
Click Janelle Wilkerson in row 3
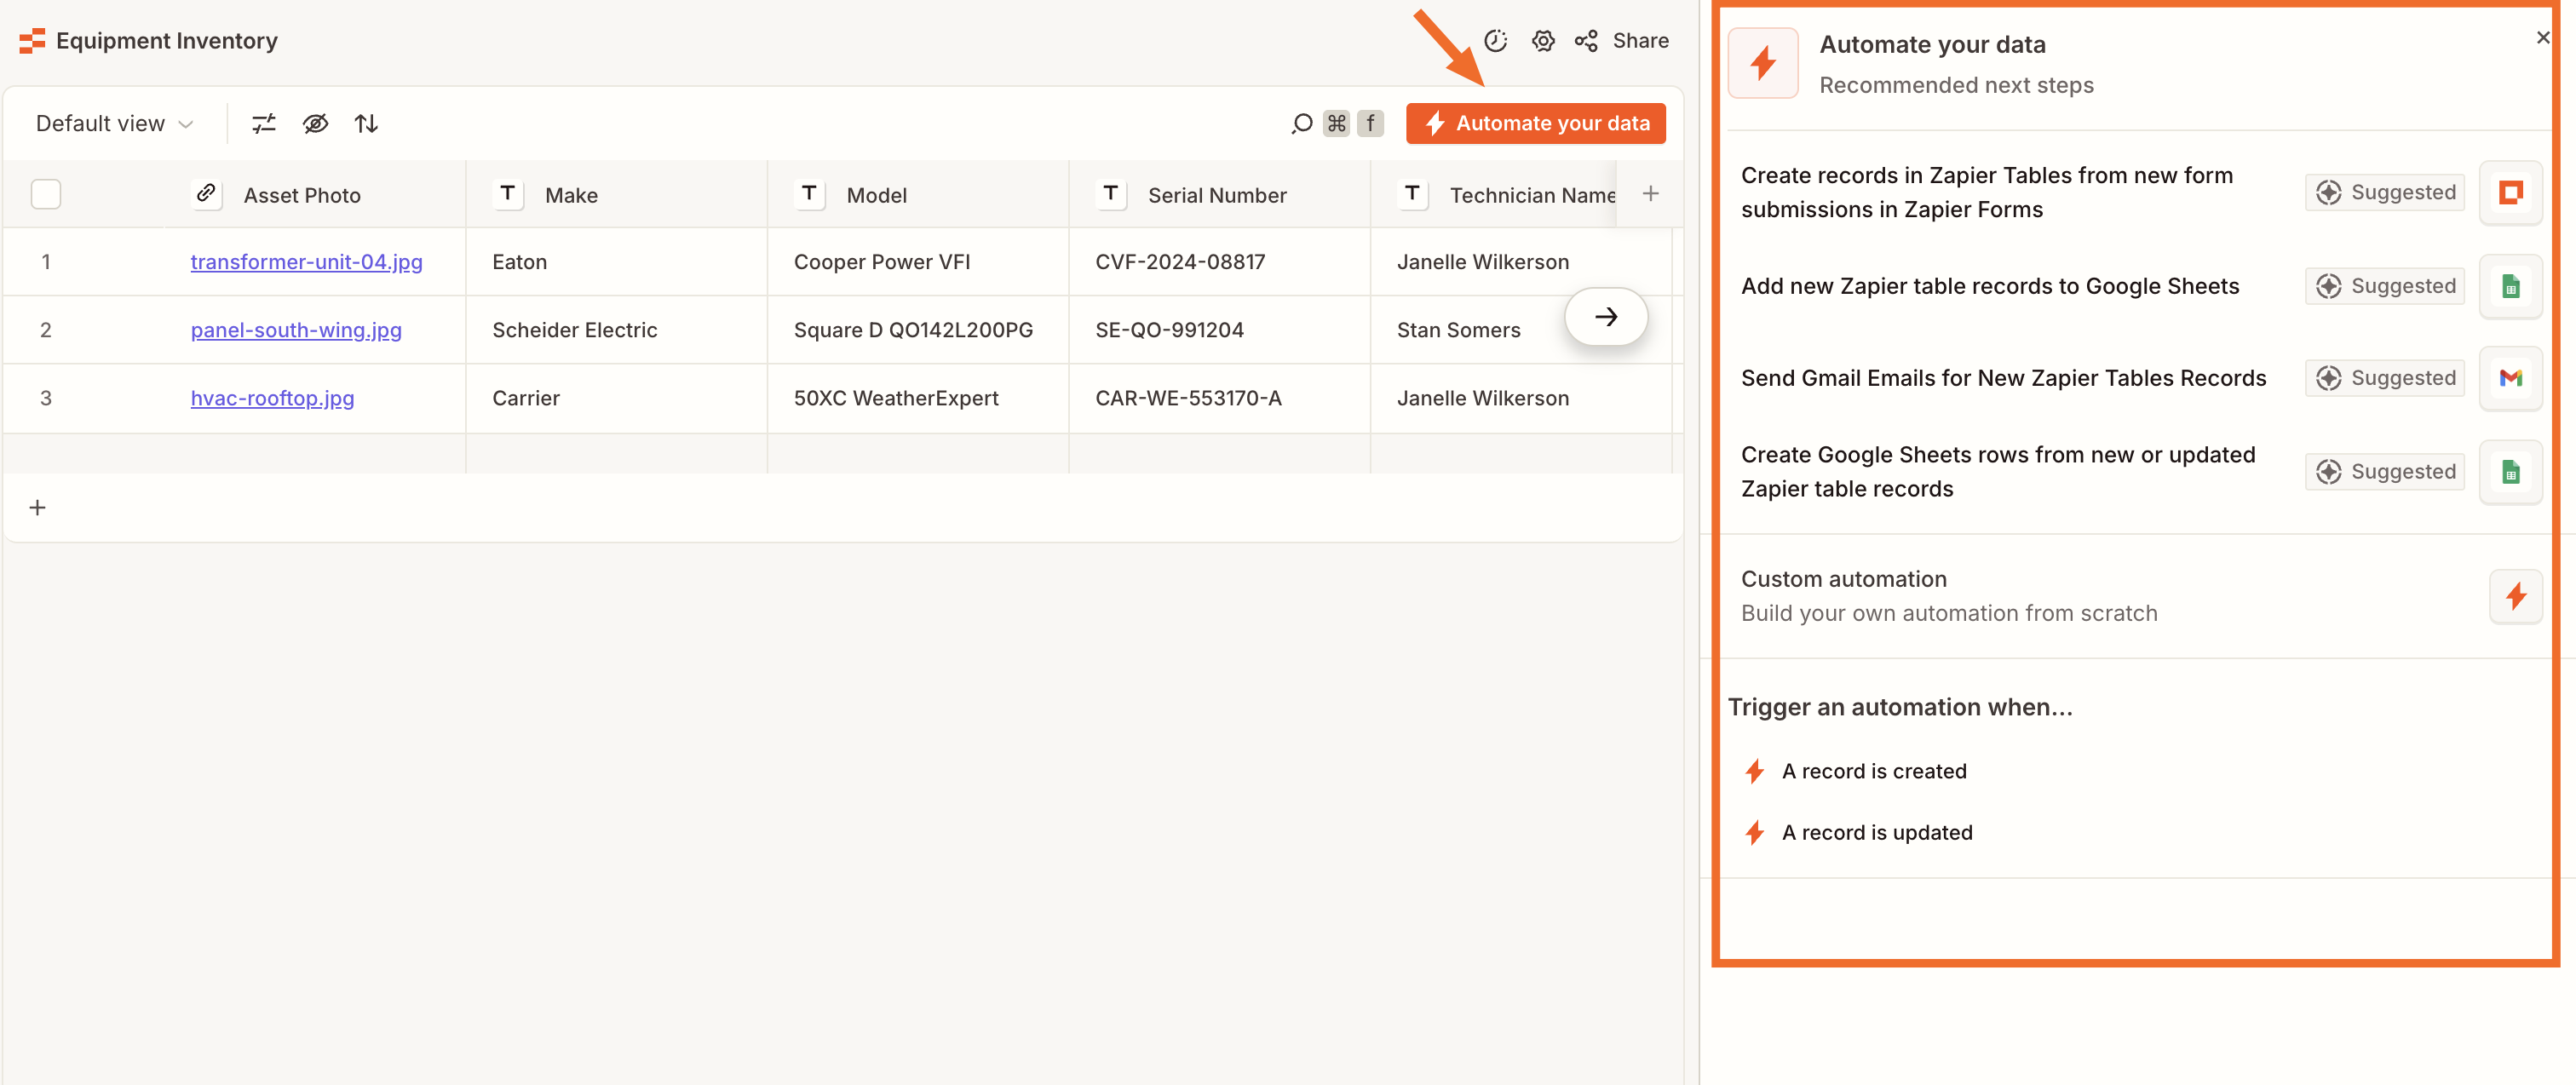[x=1521, y=398]
